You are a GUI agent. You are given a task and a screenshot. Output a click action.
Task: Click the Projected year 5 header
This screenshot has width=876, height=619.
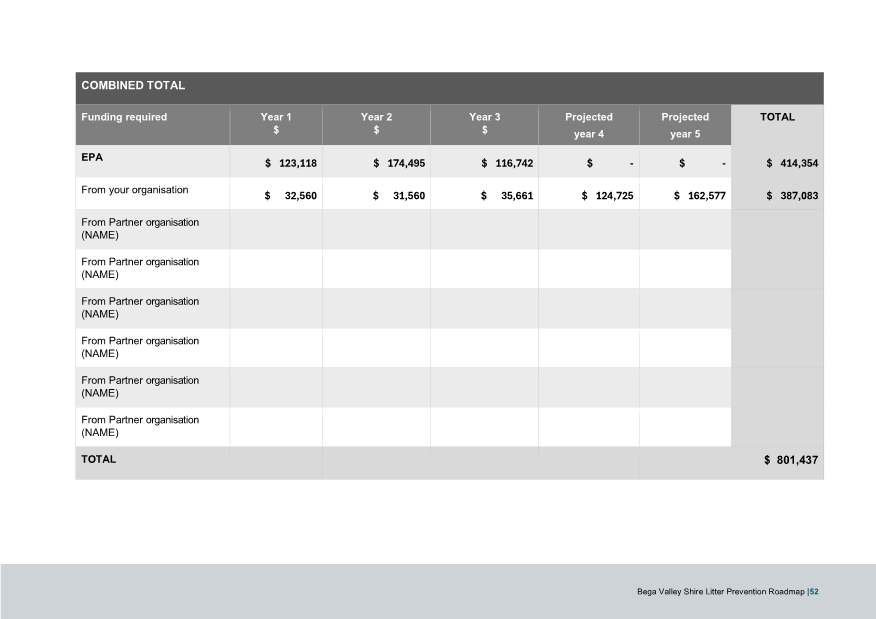click(x=685, y=125)
